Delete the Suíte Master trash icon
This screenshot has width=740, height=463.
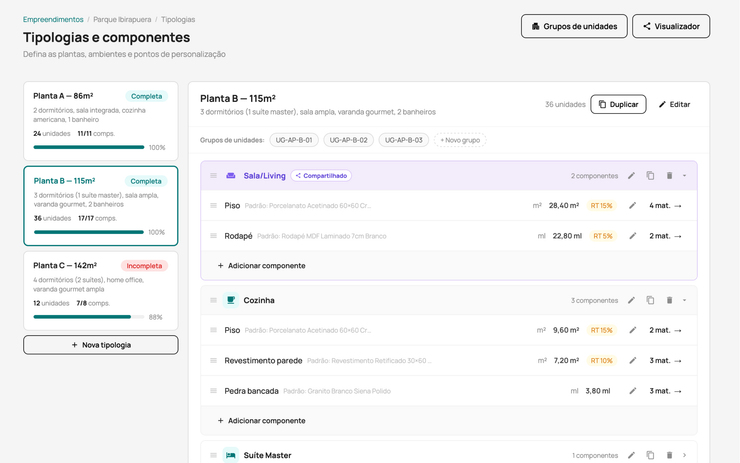pos(669,455)
